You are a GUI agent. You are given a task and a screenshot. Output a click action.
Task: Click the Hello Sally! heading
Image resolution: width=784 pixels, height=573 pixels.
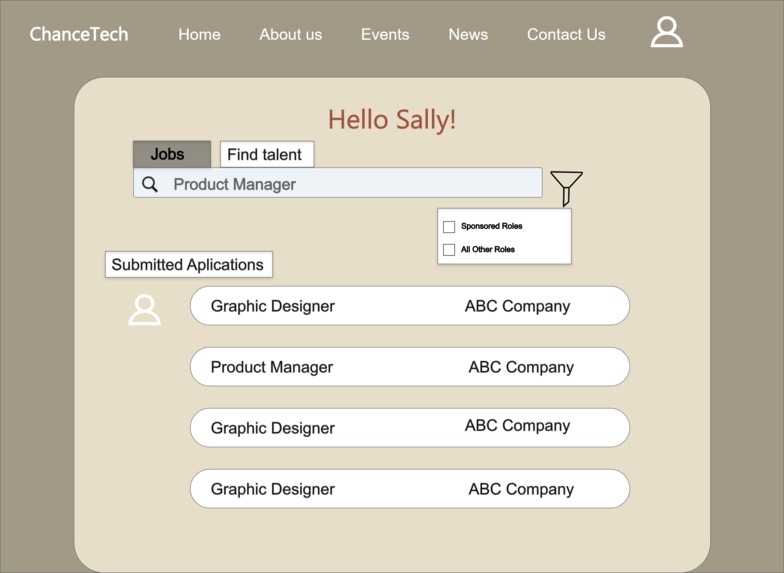coord(392,120)
